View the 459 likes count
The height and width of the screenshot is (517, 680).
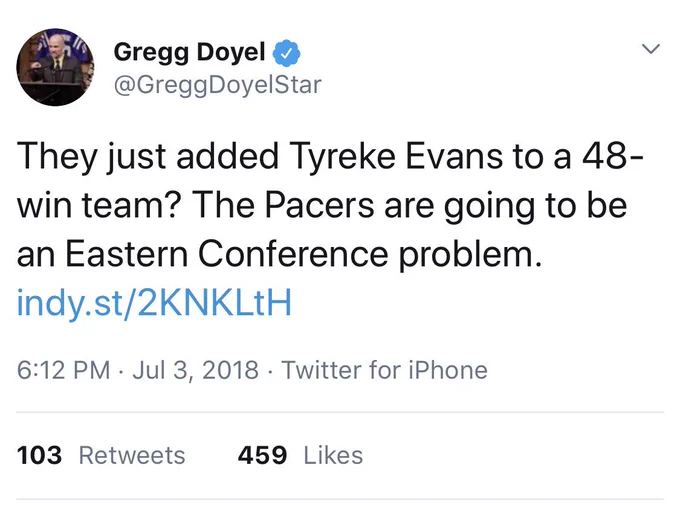point(262,455)
